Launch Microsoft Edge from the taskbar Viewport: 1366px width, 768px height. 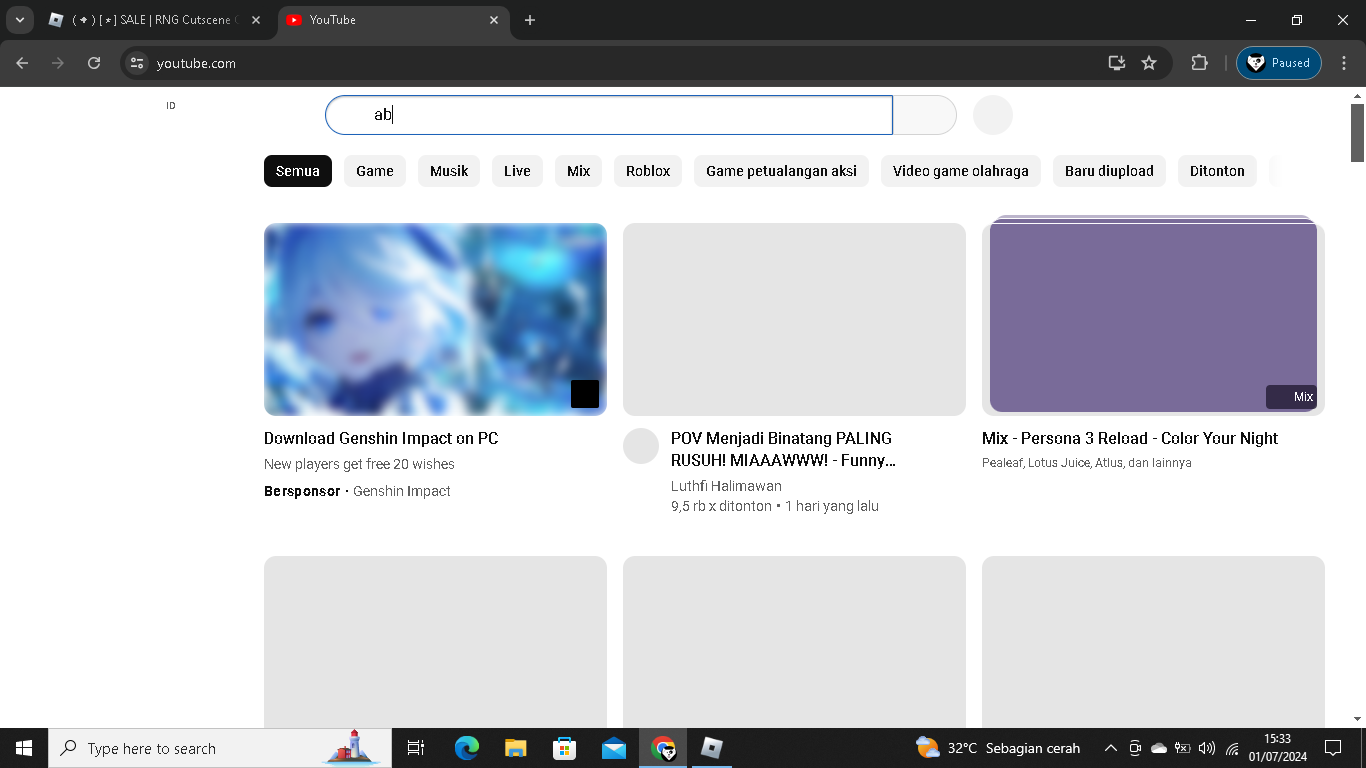point(466,748)
